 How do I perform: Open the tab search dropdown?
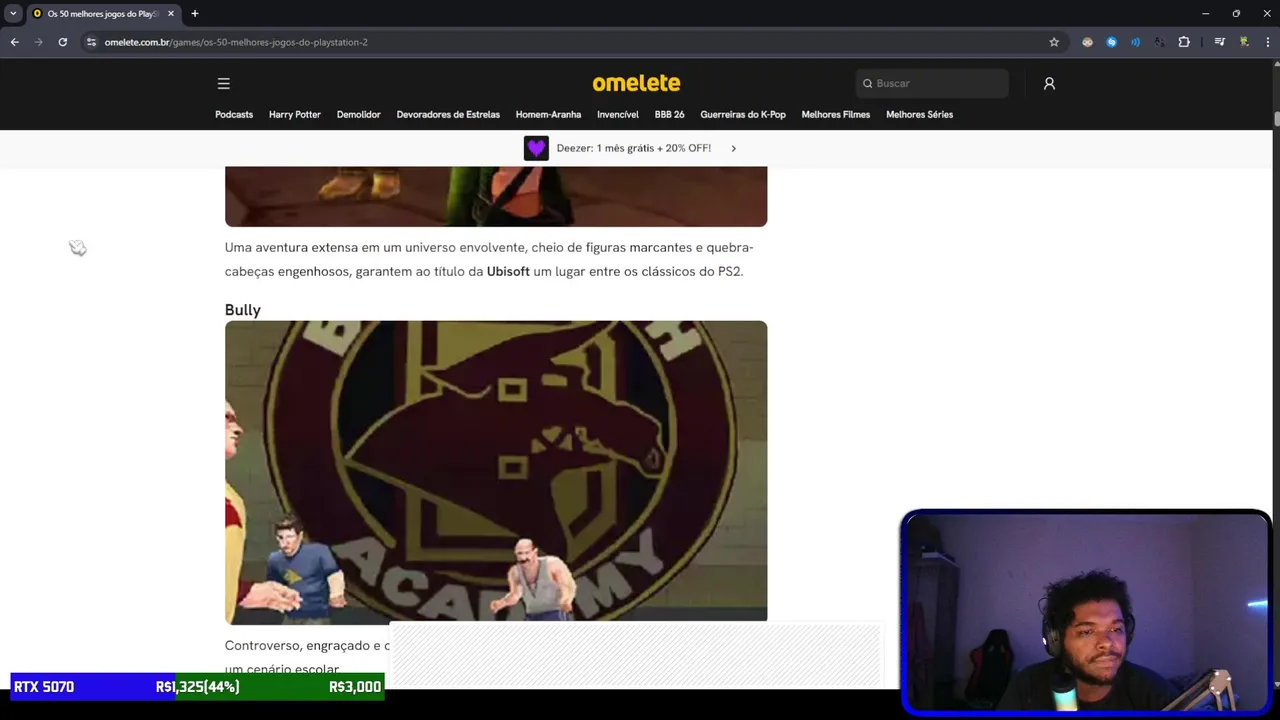(13, 13)
